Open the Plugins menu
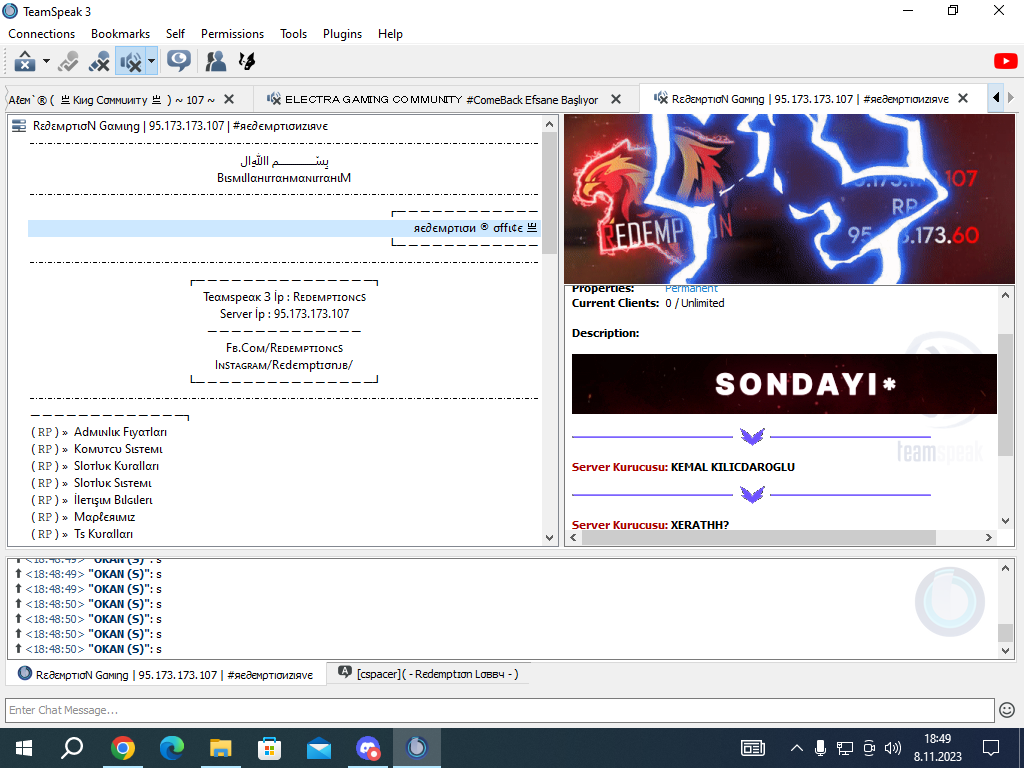Viewport: 1024px width, 768px height. click(x=342, y=34)
